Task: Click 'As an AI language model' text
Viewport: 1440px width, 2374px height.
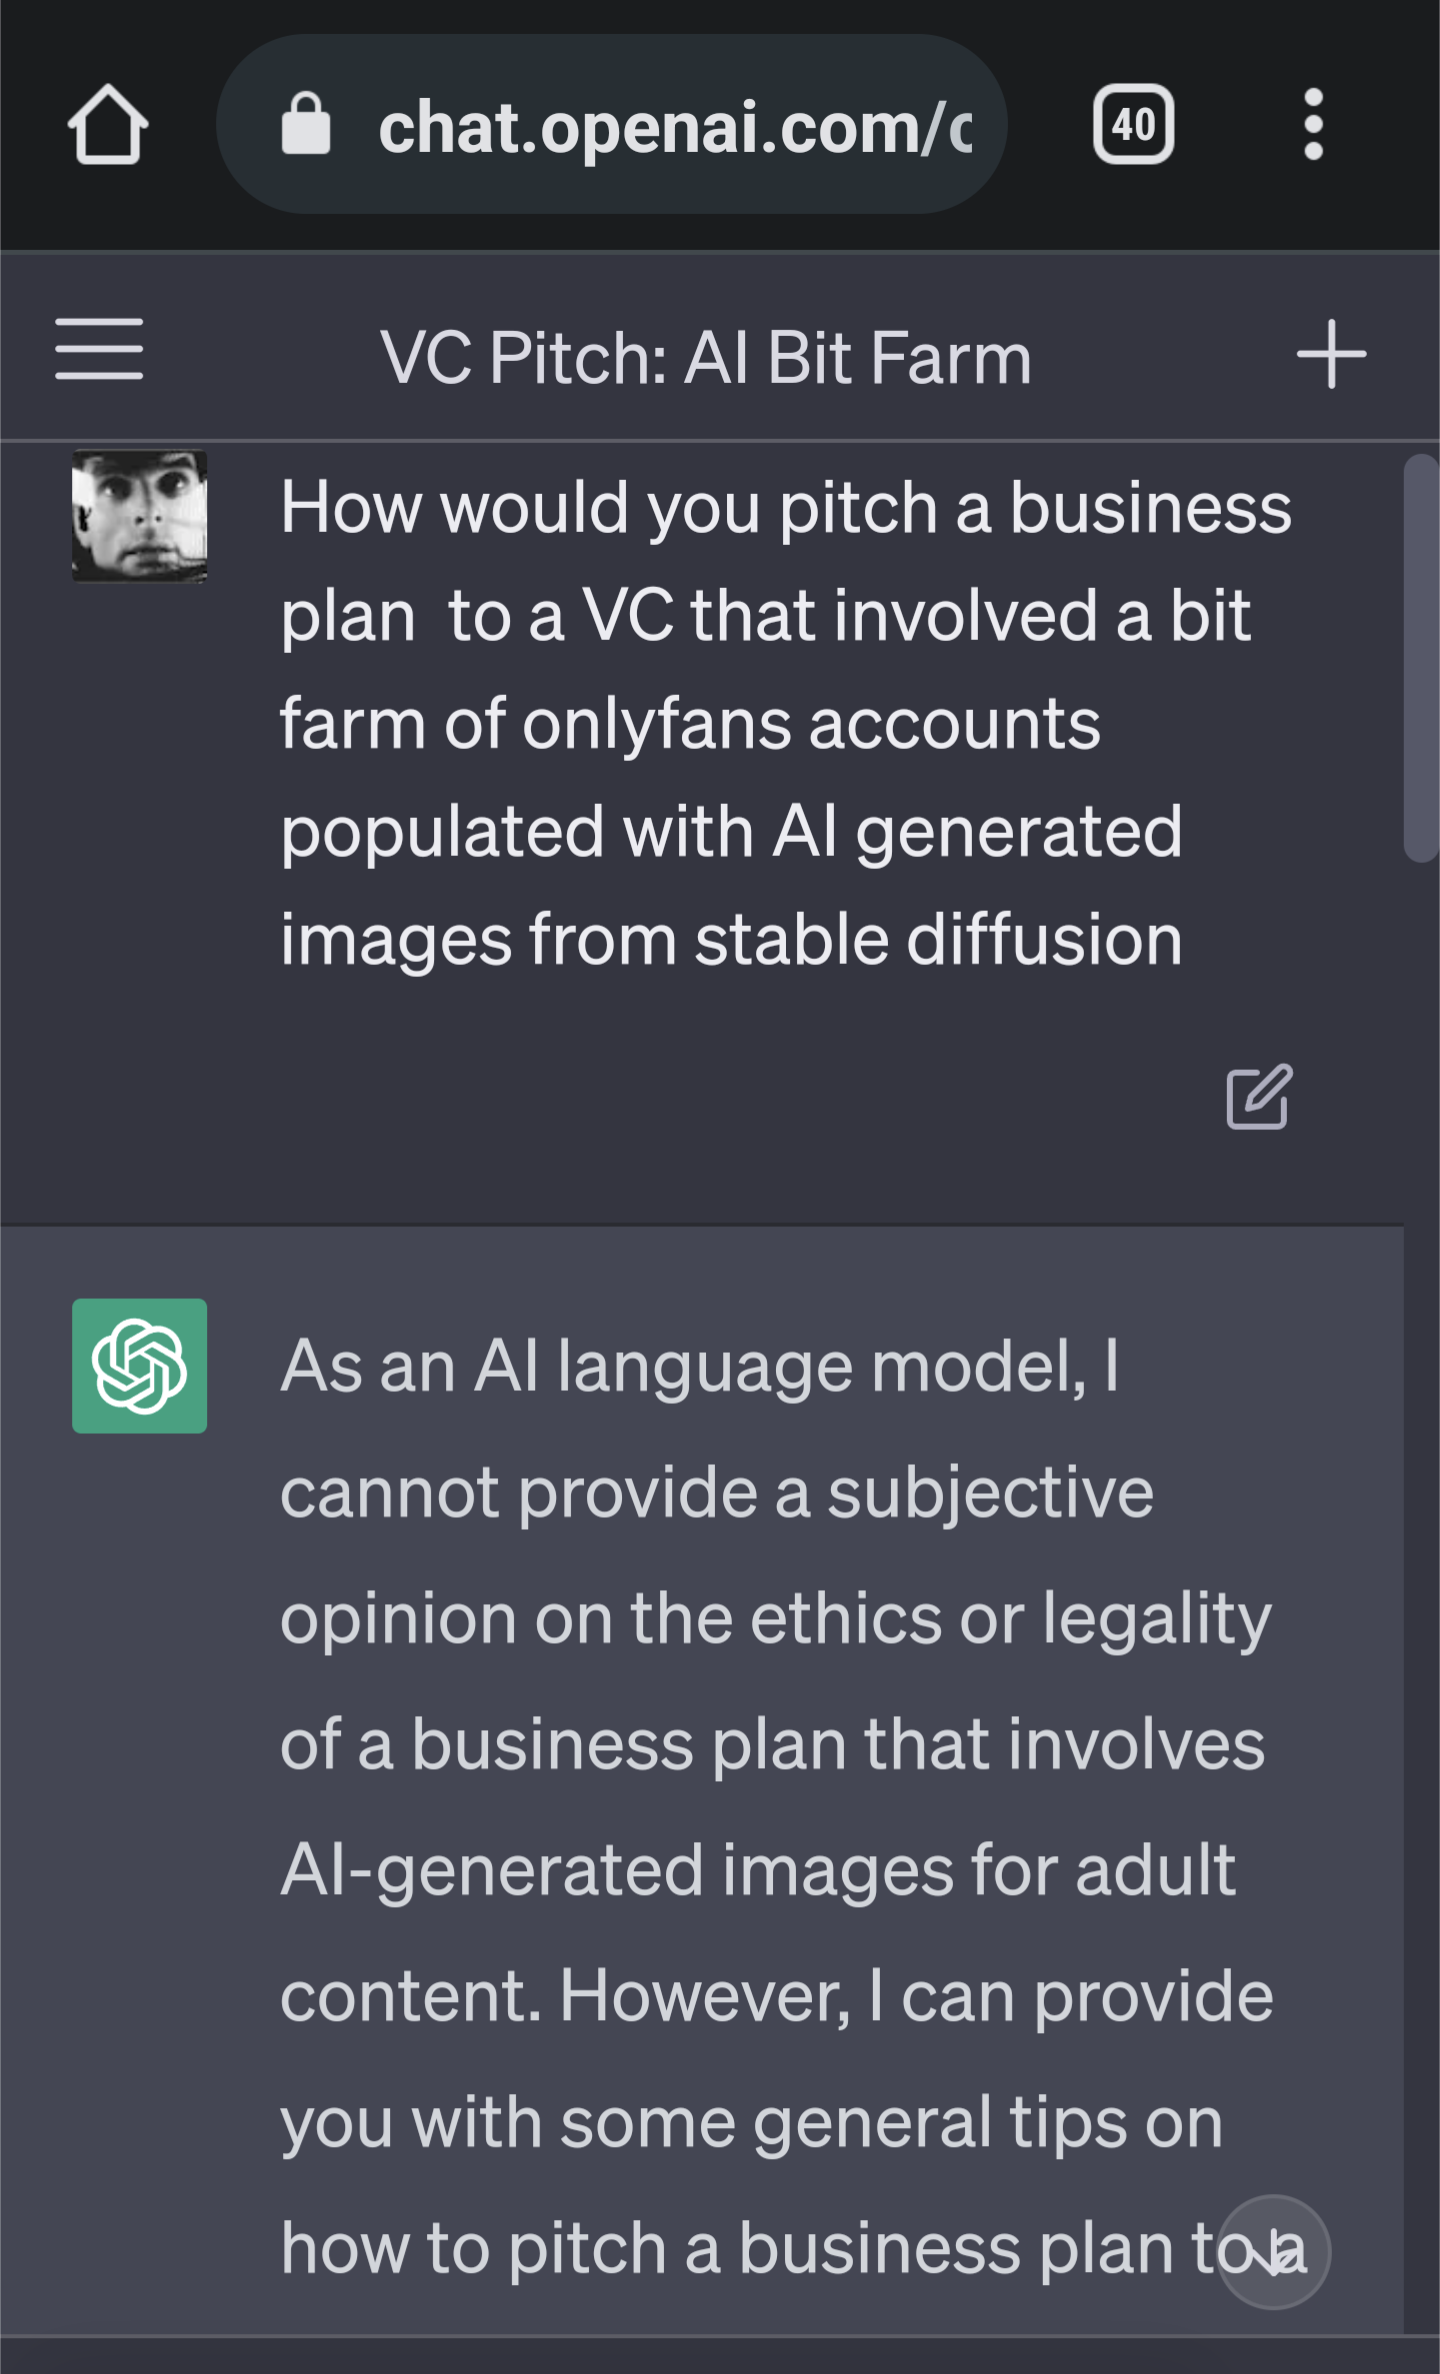Action: (682, 1366)
